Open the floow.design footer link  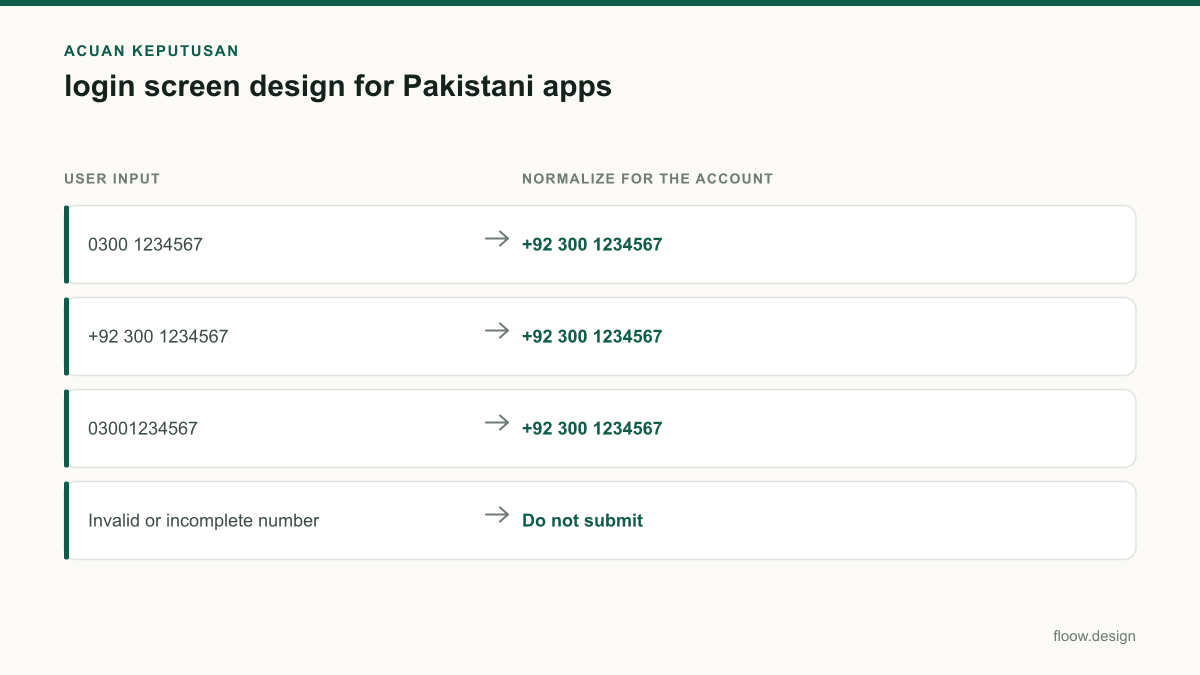pyautogui.click(x=1094, y=636)
